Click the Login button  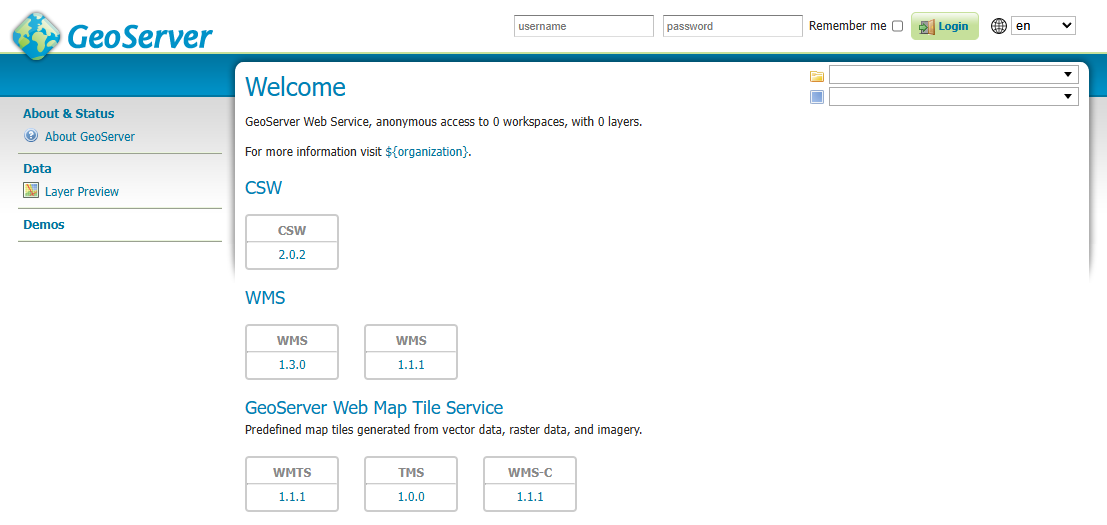coord(945,26)
